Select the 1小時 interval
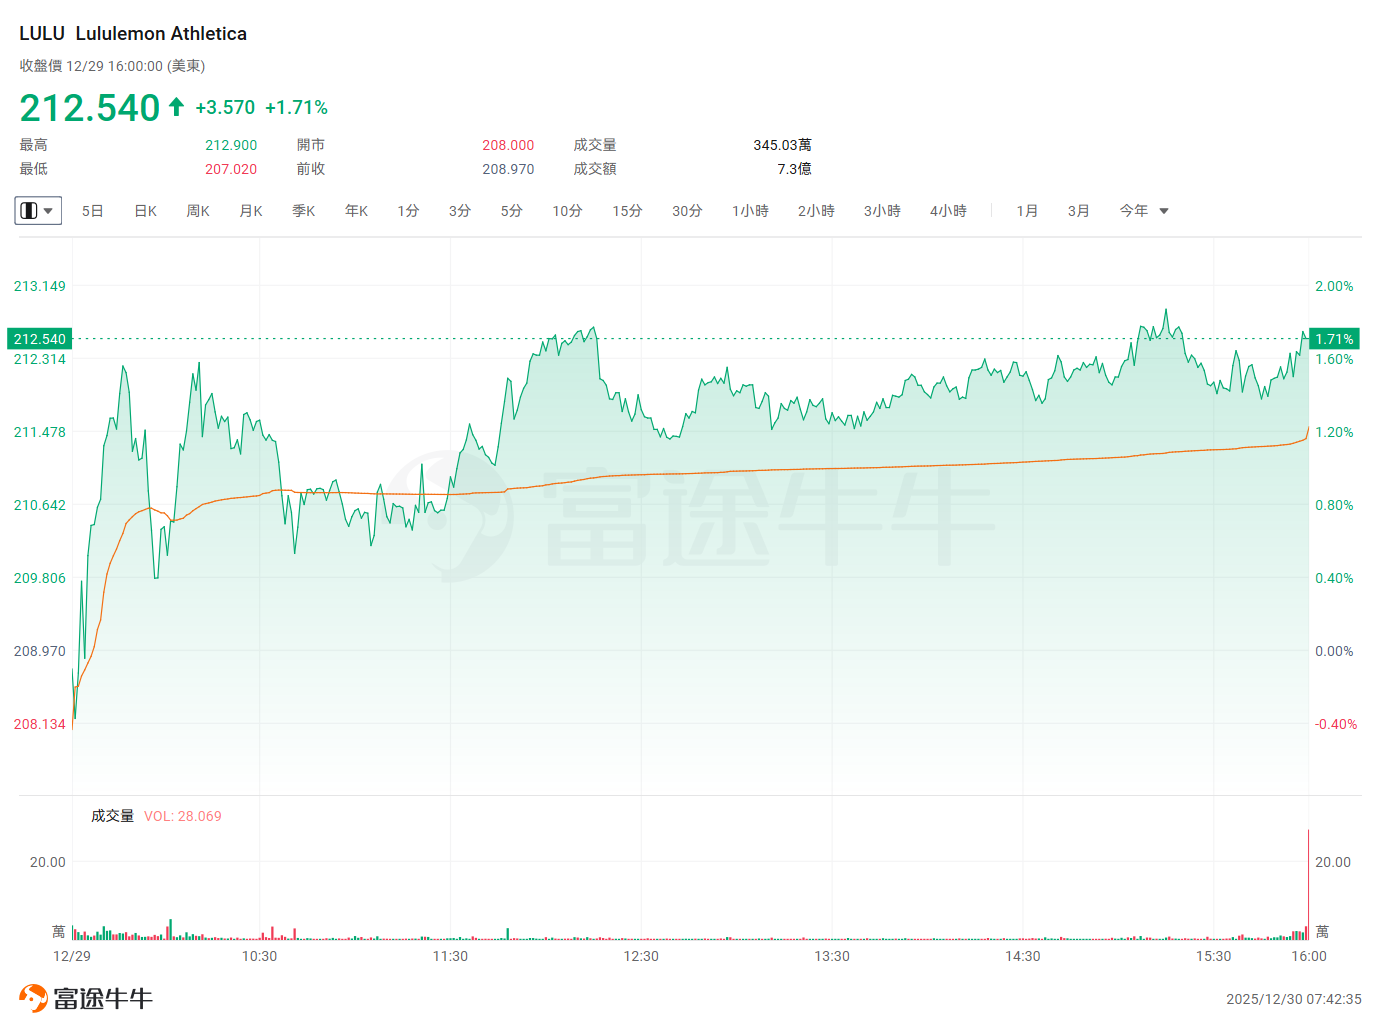Viewport: 1381px width, 1031px height. [750, 211]
